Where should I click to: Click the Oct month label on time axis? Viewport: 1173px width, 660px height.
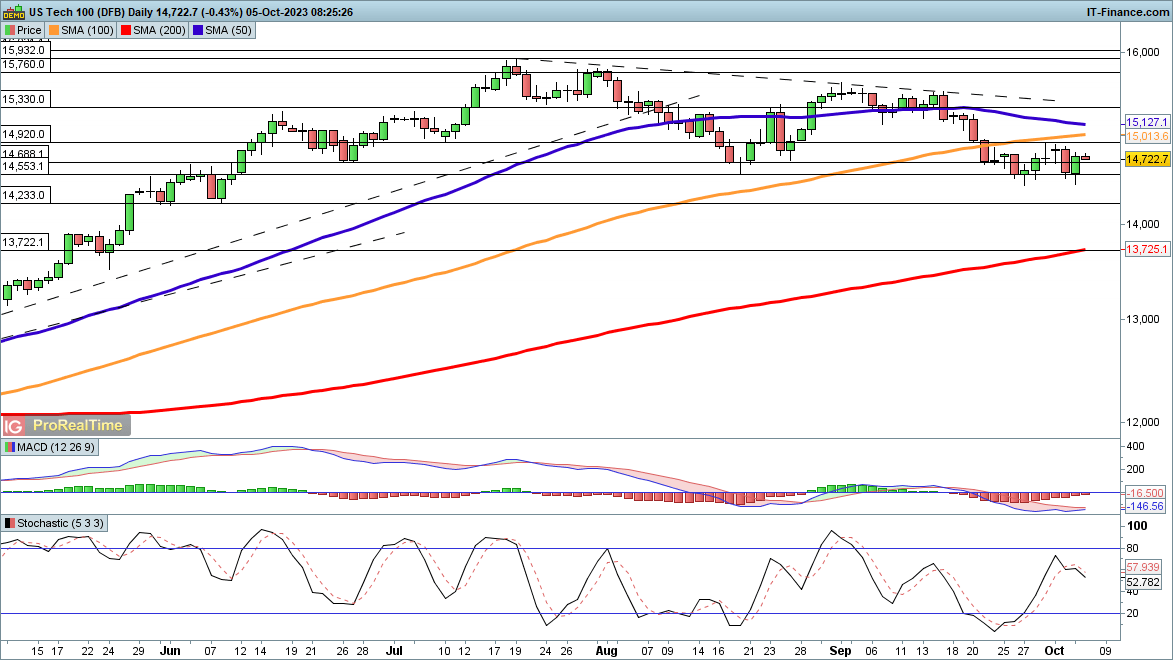[1054, 650]
